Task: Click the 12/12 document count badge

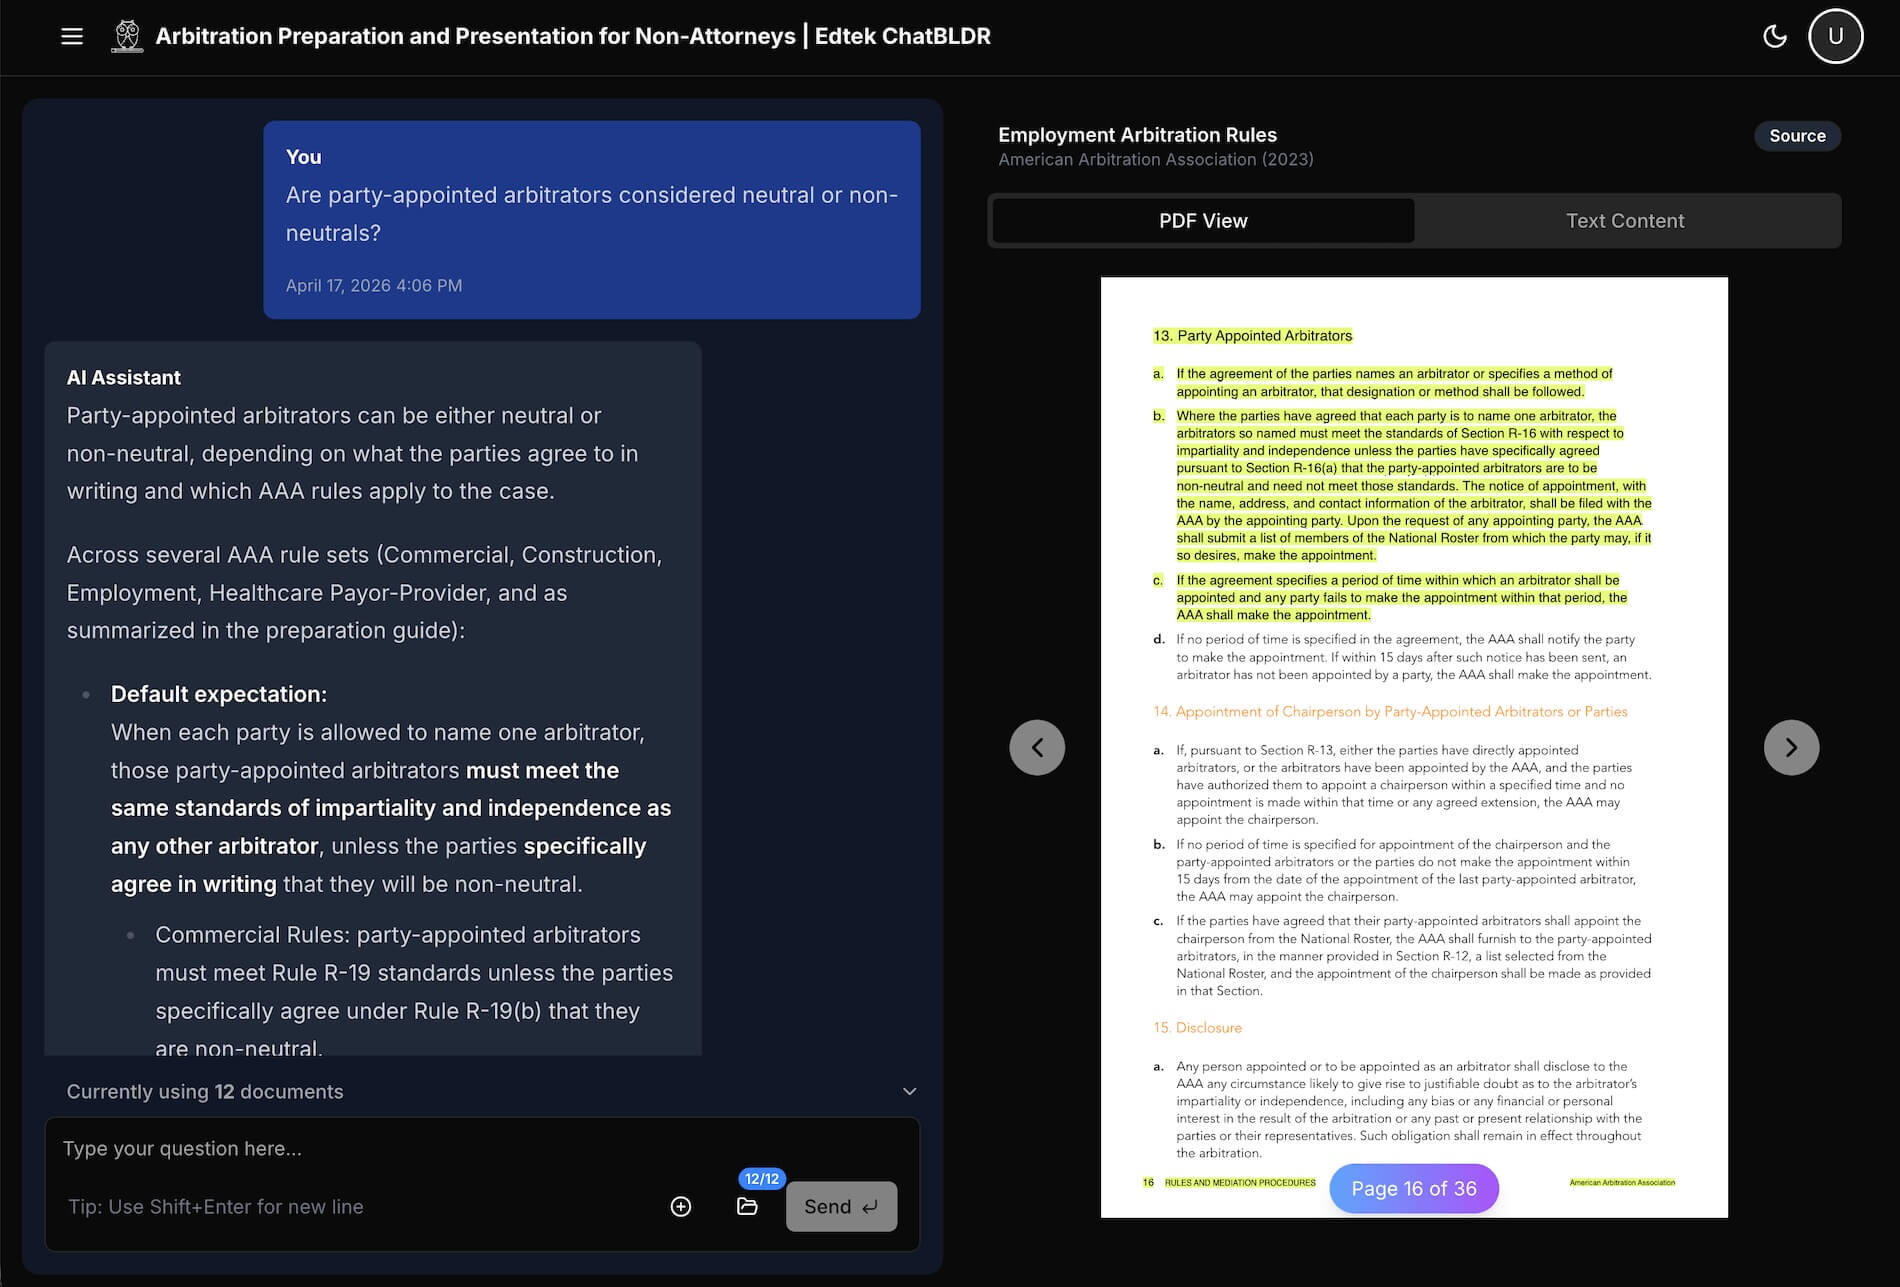Action: (762, 1178)
